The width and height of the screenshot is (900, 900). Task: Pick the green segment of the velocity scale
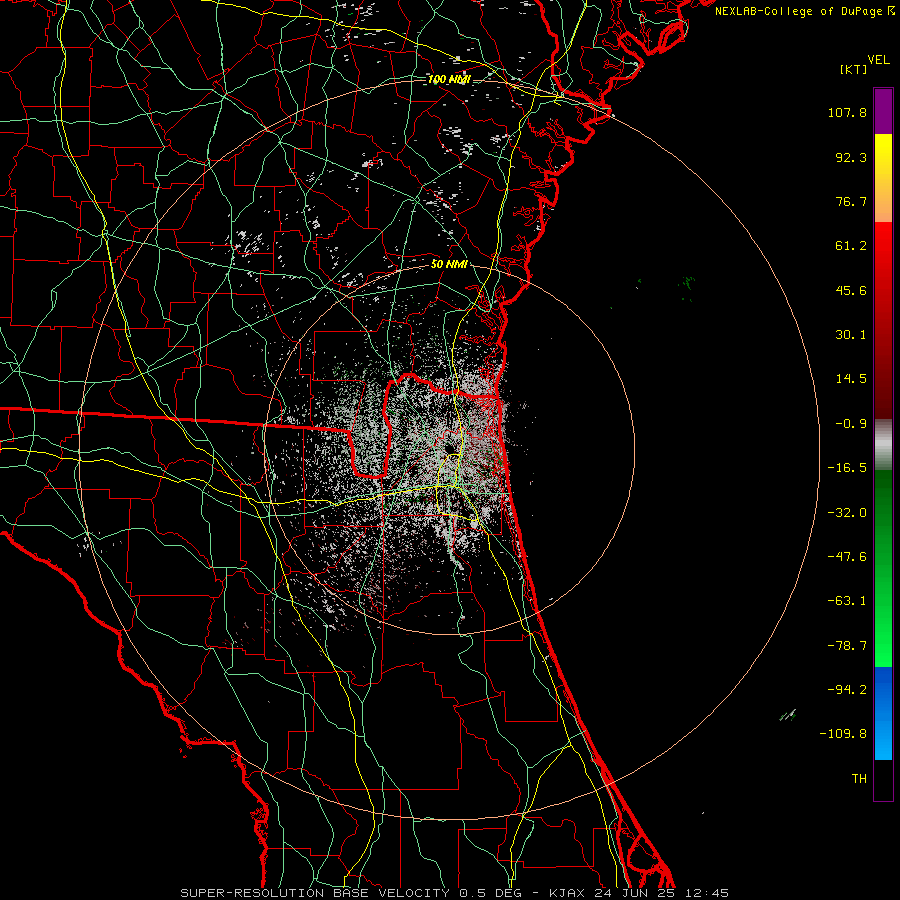click(883, 568)
